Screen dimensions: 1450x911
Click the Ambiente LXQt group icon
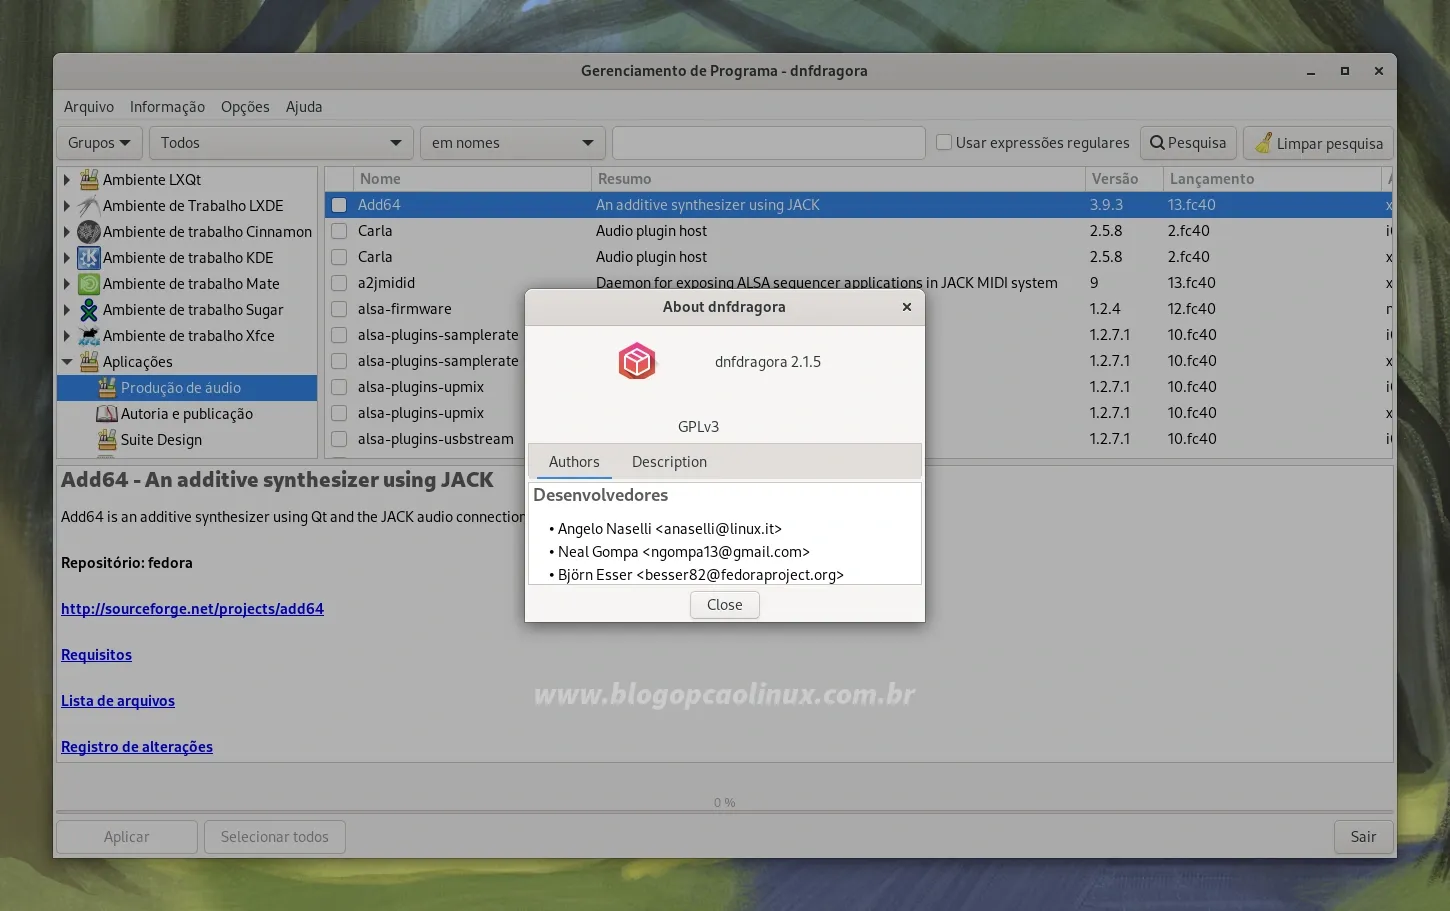coord(89,179)
